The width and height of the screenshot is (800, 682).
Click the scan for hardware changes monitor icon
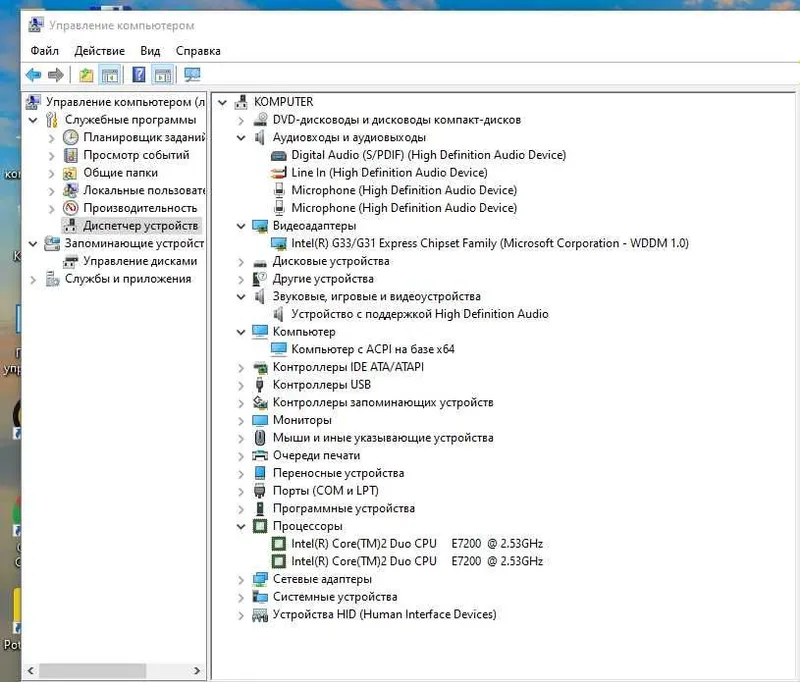[x=192, y=75]
